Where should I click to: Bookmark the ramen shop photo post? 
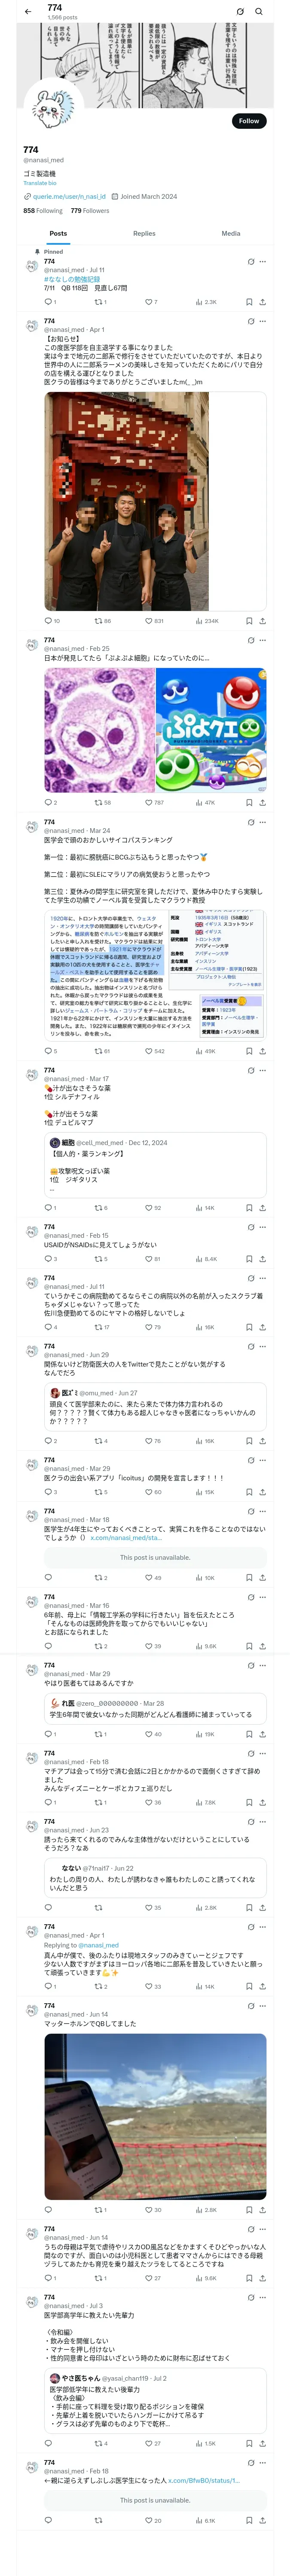click(249, 621)
